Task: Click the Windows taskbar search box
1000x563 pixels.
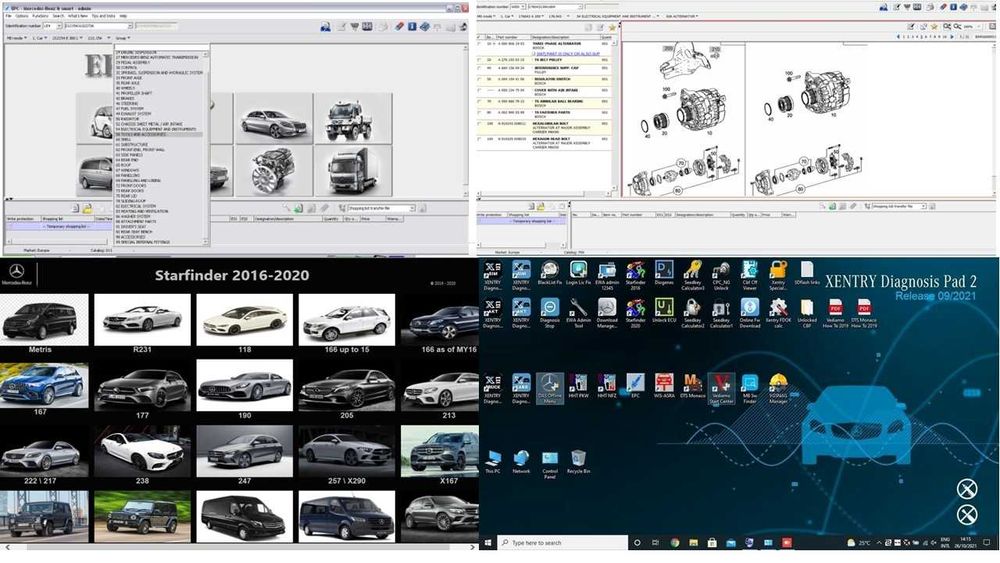Action: click(x=561, y=543)
